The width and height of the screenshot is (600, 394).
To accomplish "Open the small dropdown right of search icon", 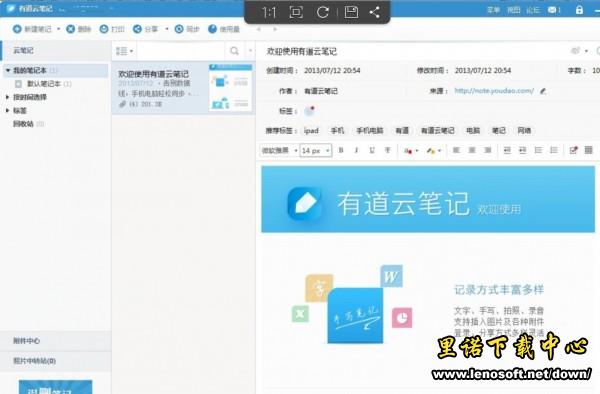I will click(250, 51).
